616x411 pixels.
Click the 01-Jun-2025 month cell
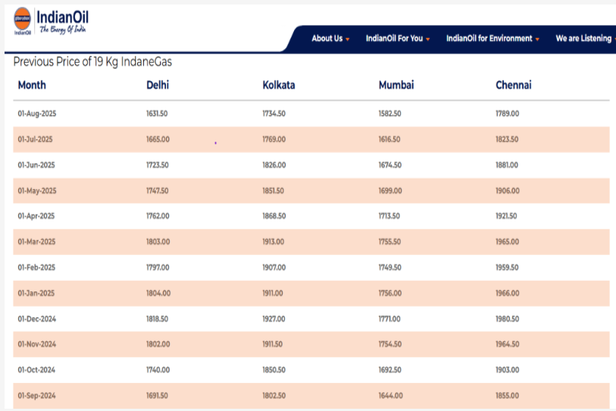[x=36, y=165]
